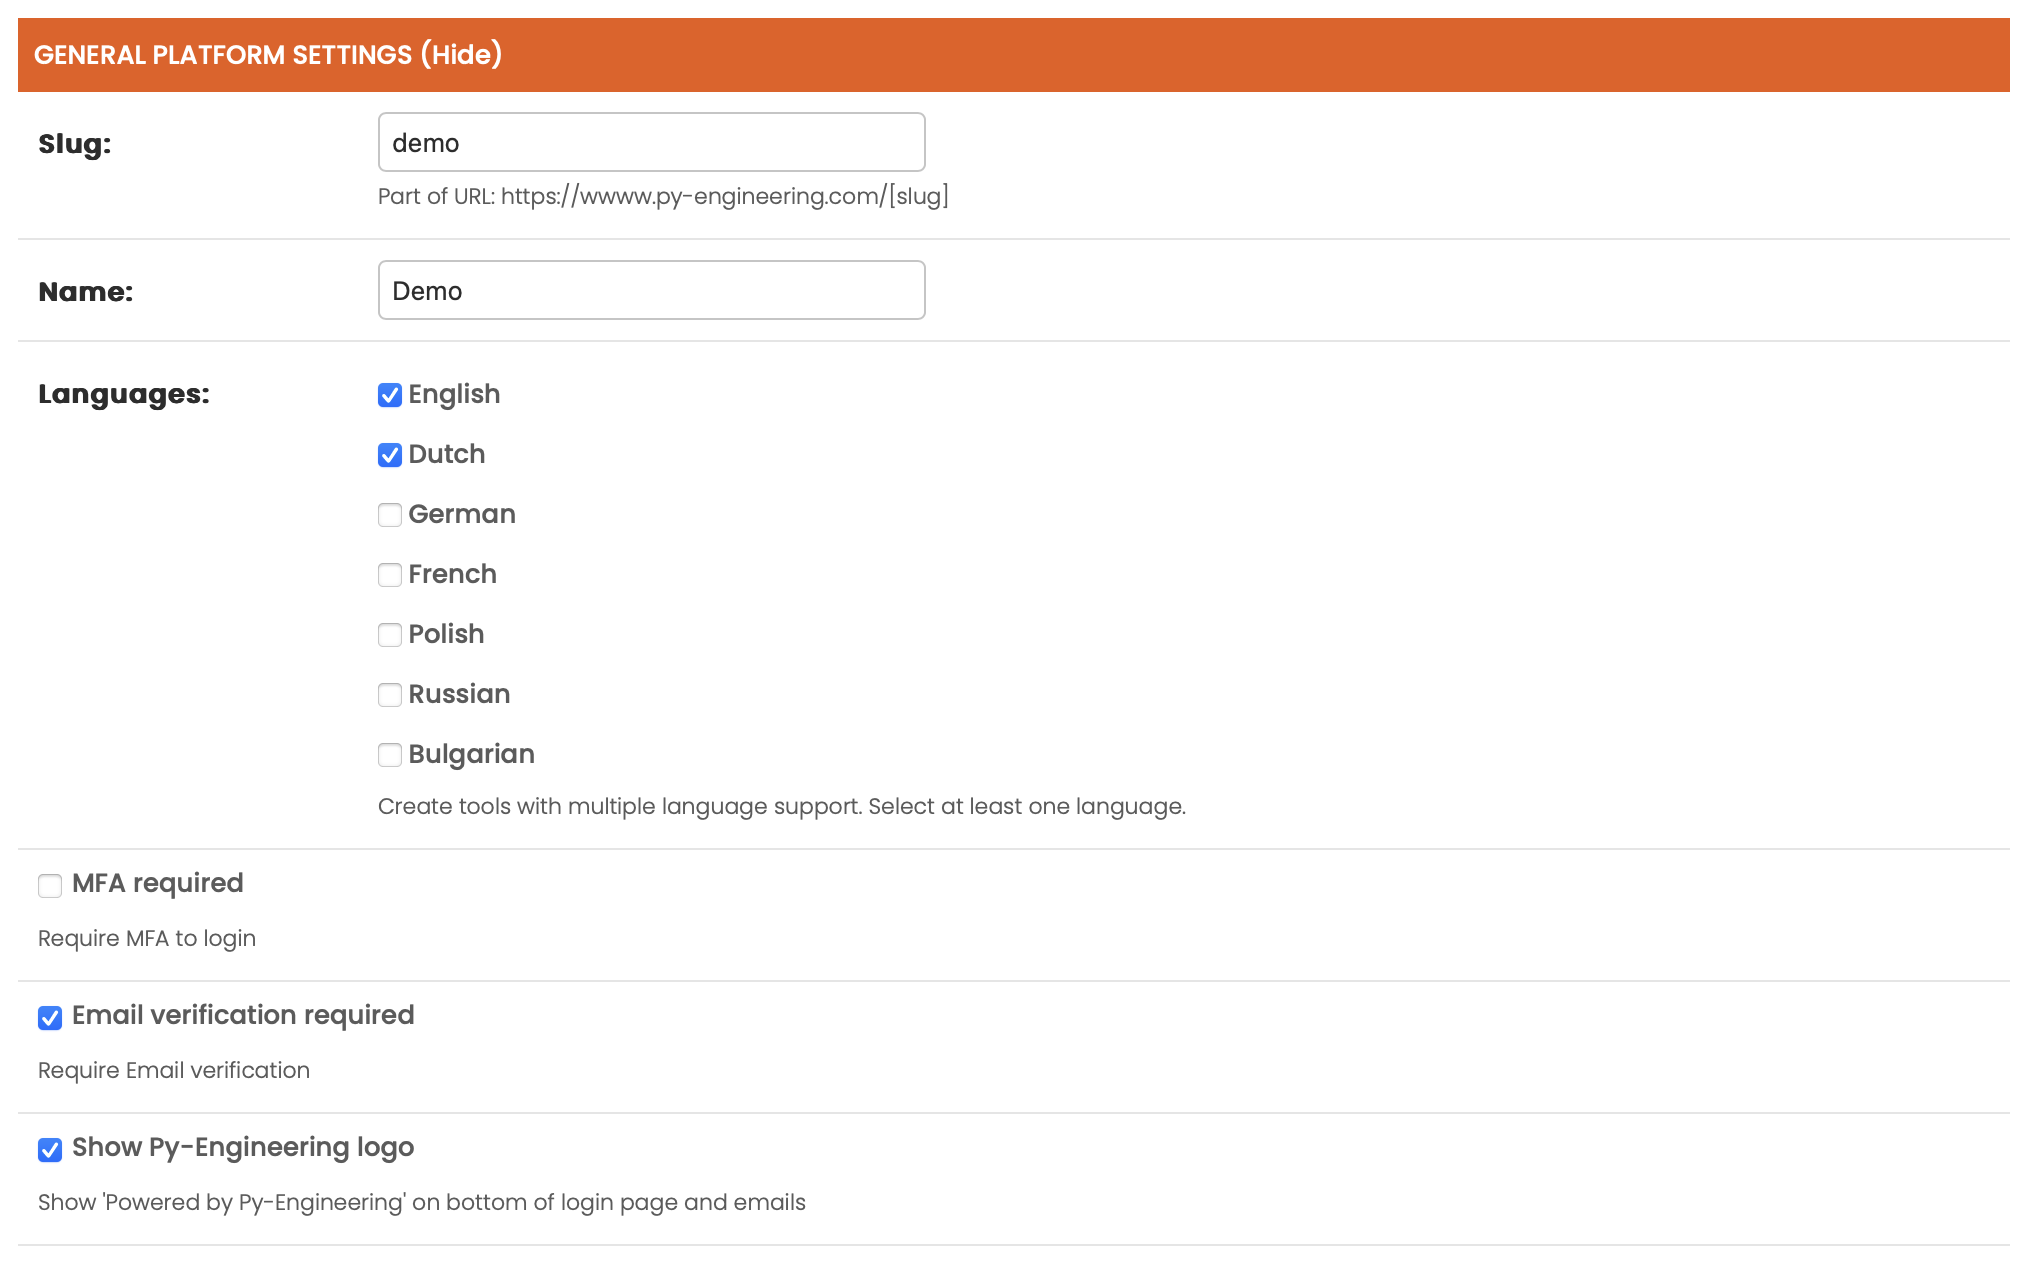
Task: Click the 'Name:' field label
Action: (x=86, y=292)
